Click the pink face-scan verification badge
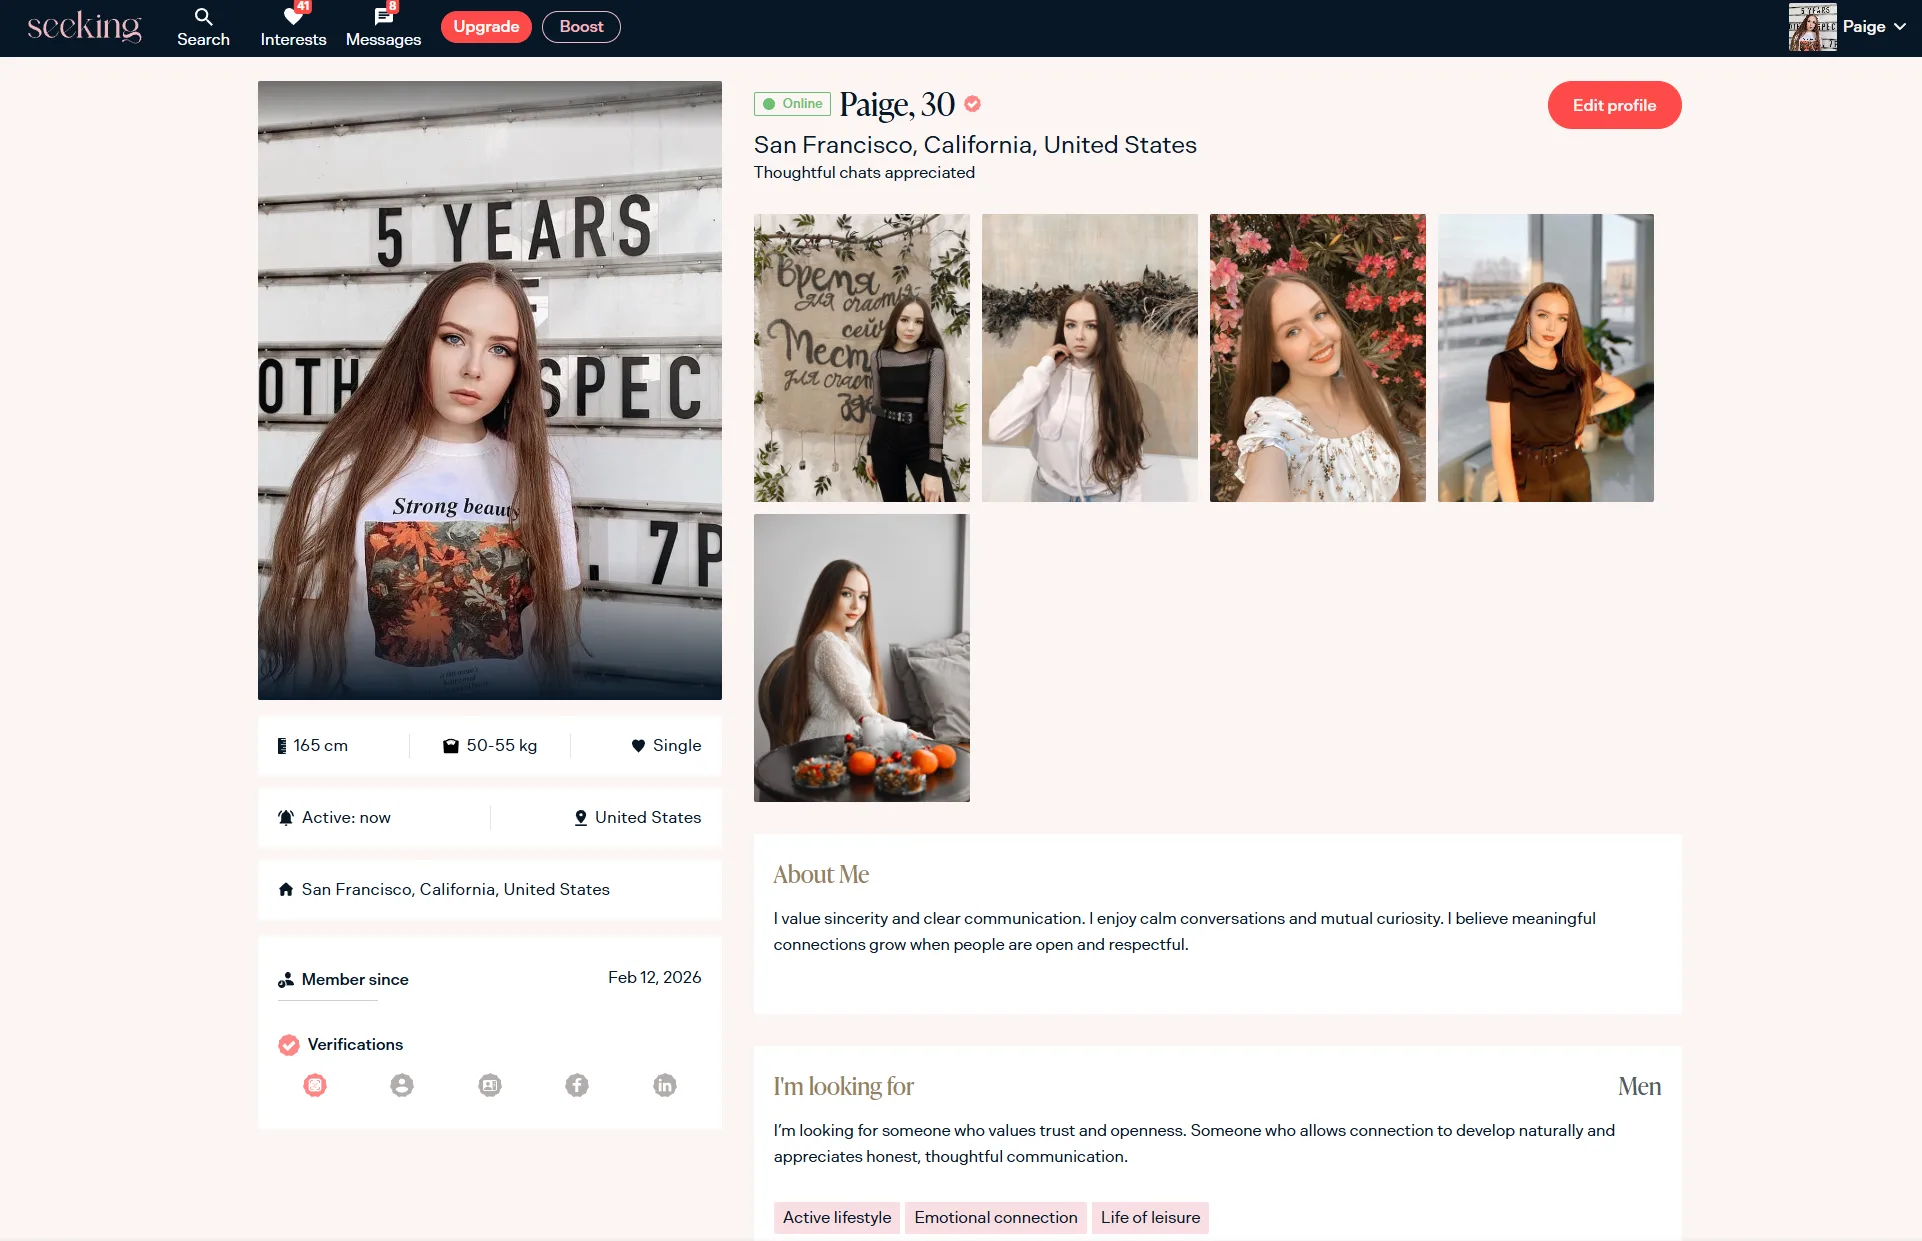Screen dimensions: 1922x1241 point(315,1085)
